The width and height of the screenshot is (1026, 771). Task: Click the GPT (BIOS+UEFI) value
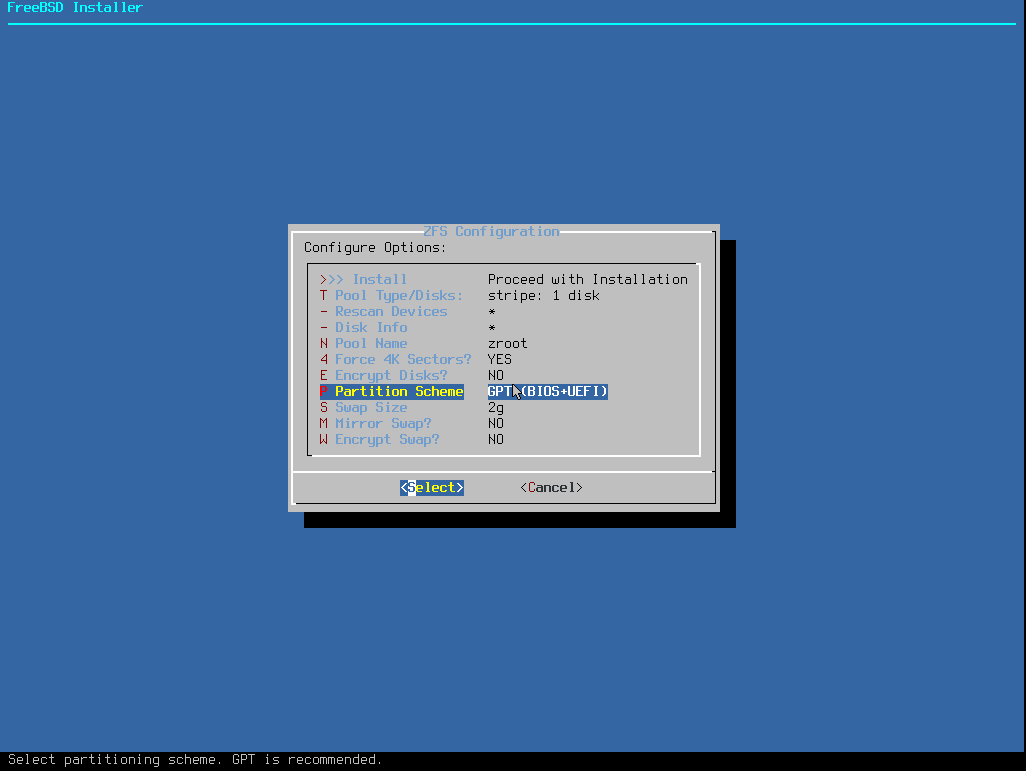click(548, 391)
